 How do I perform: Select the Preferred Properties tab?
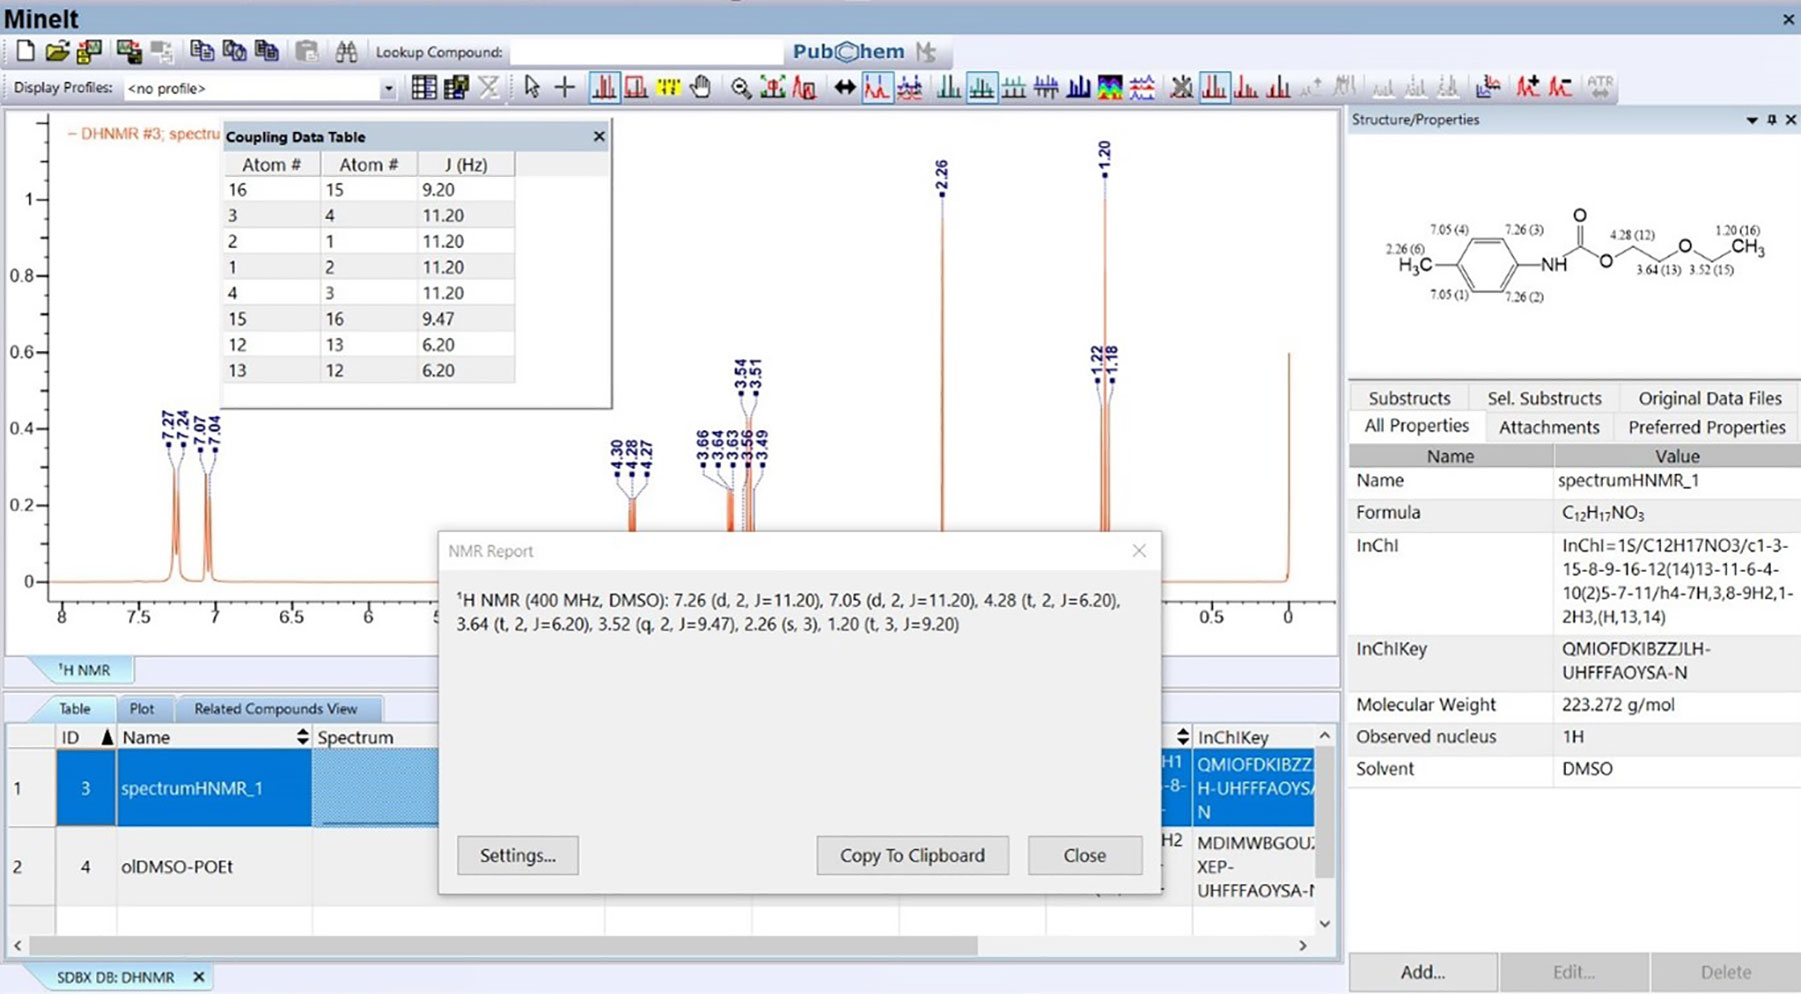pos(1706,427)
